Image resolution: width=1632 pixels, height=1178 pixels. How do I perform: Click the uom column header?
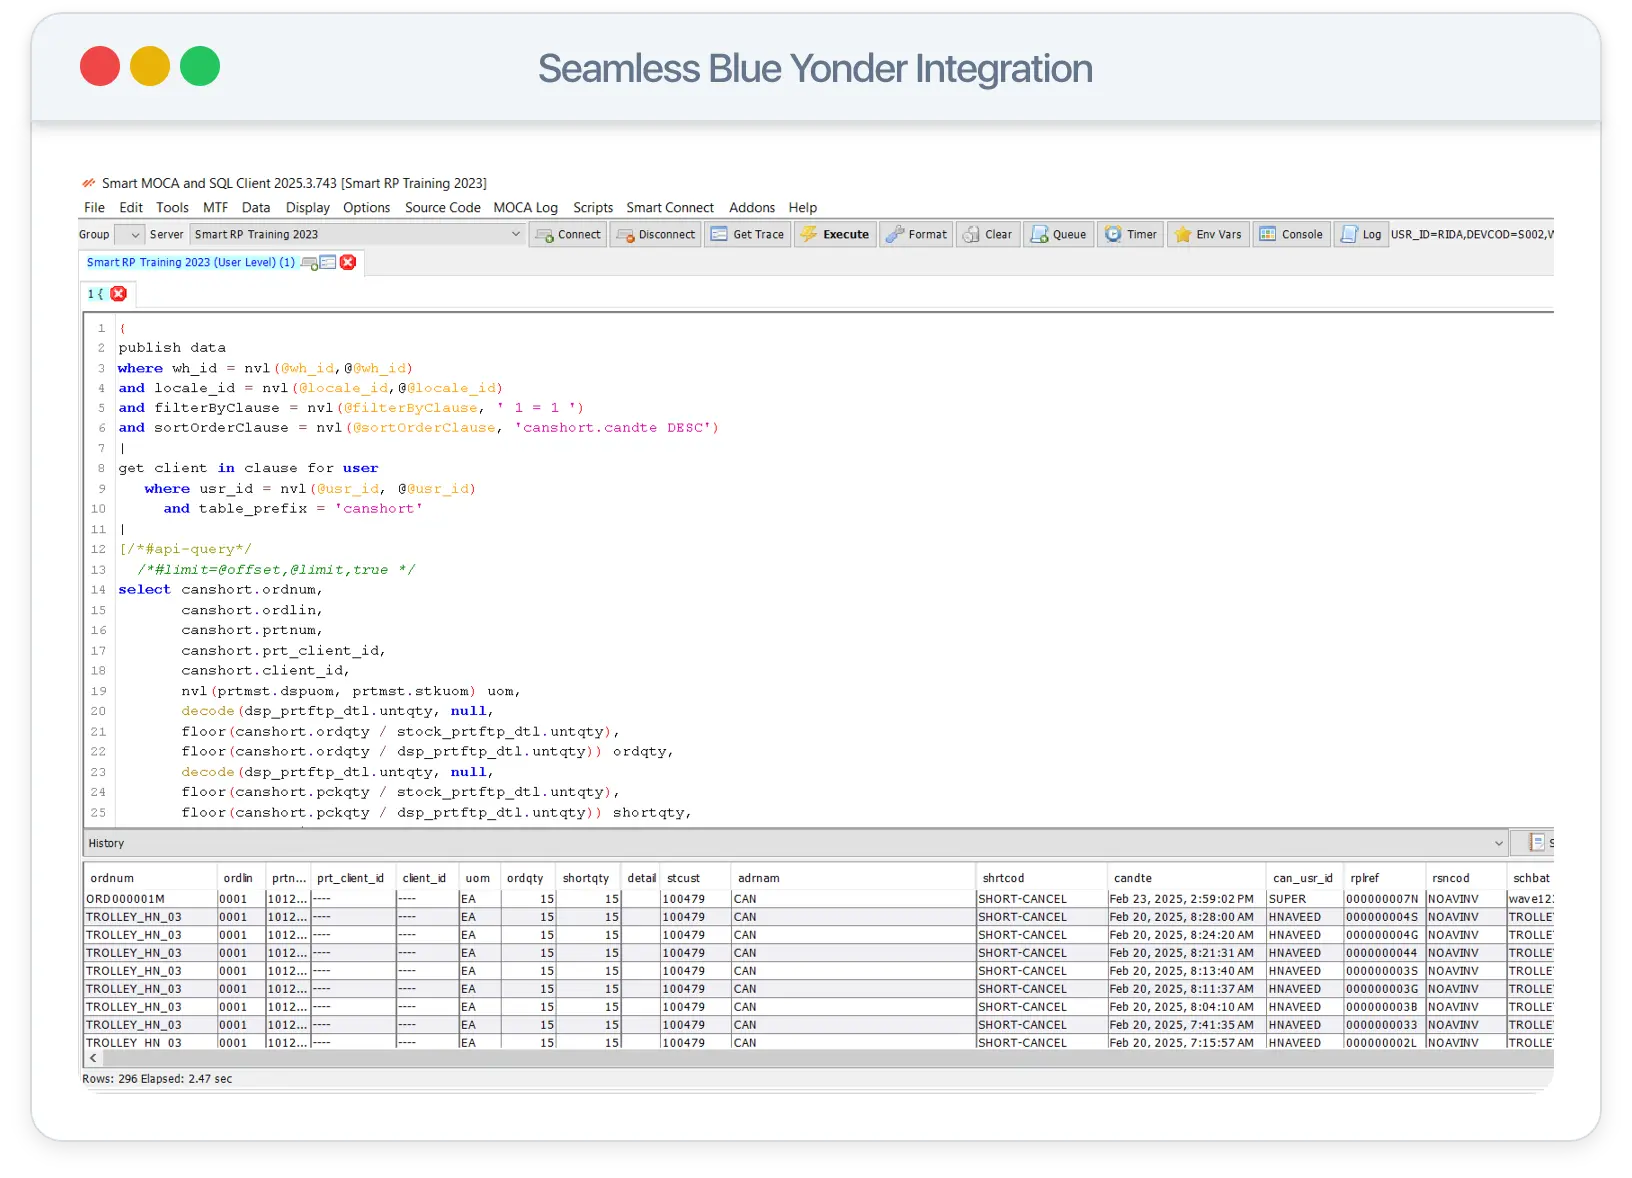click(x=479, y=878)
